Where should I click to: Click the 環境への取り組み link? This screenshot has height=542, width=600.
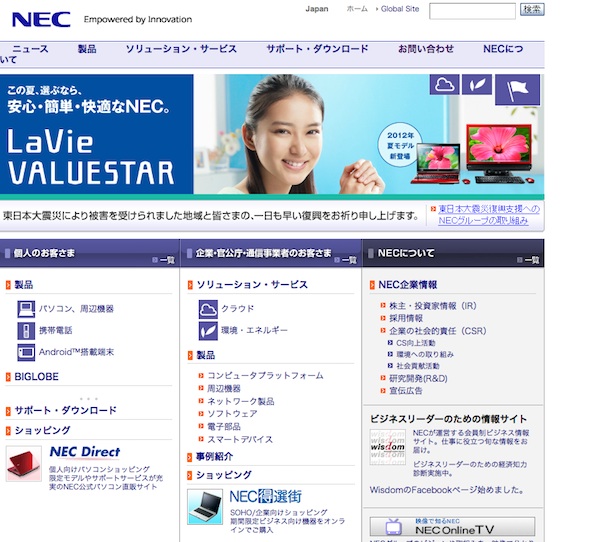click(x=425, y=354)
